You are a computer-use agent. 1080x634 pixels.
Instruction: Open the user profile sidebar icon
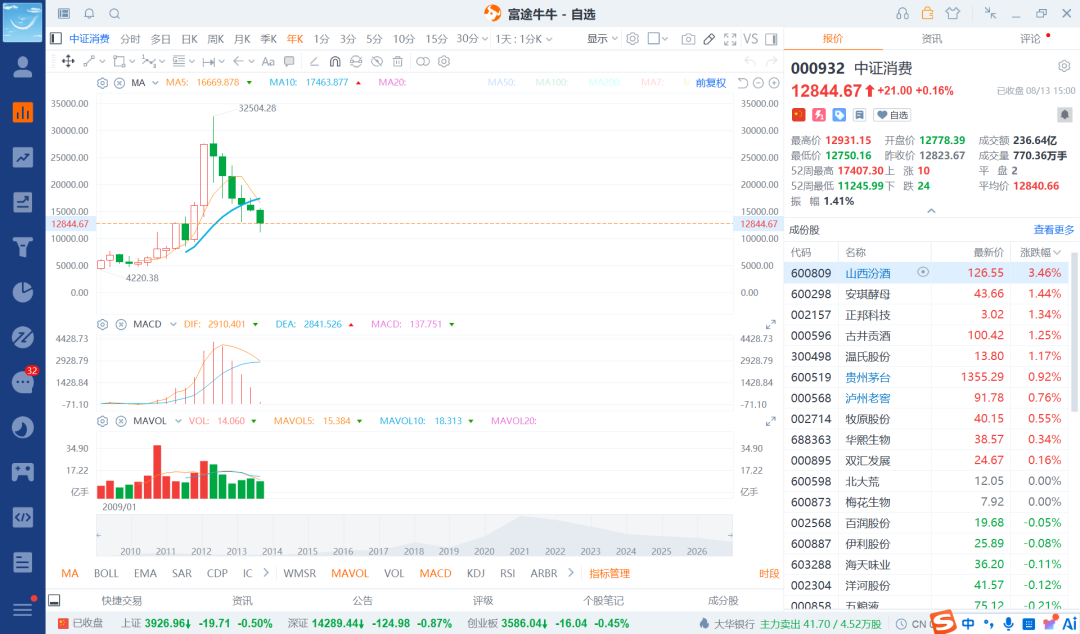pos(23,67)
